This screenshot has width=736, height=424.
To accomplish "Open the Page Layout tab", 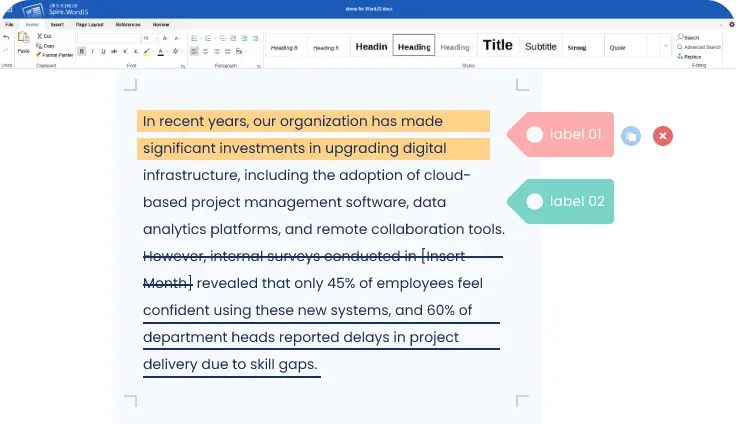I will click(89, 23).
